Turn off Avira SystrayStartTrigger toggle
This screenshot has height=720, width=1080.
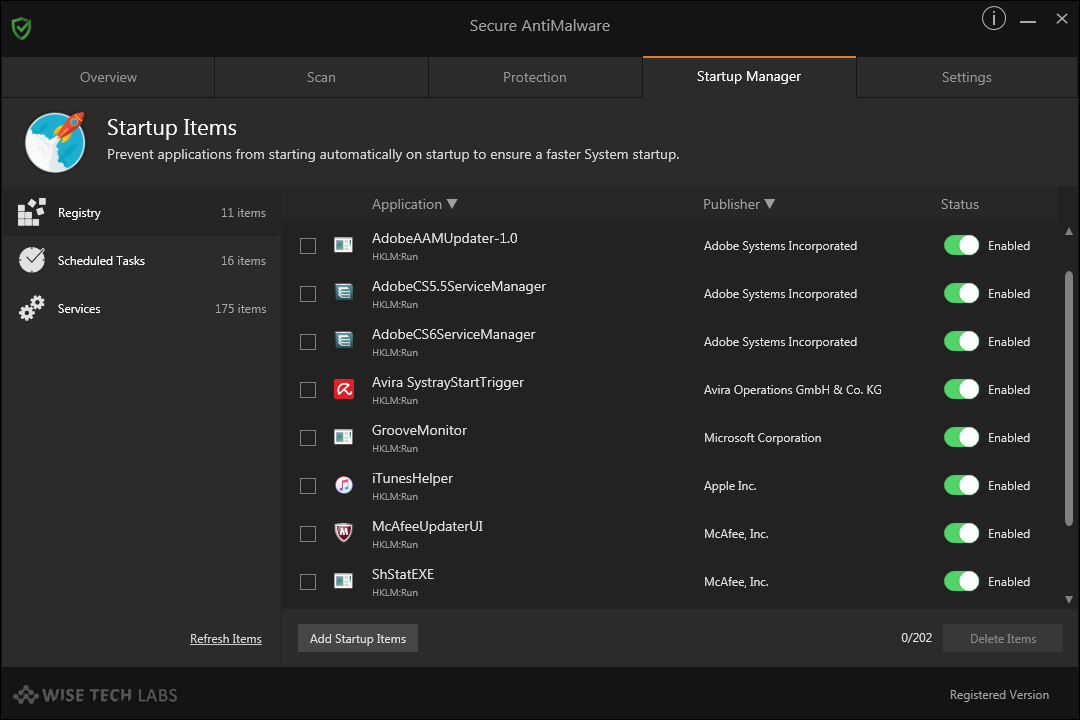tap(961, 389)
